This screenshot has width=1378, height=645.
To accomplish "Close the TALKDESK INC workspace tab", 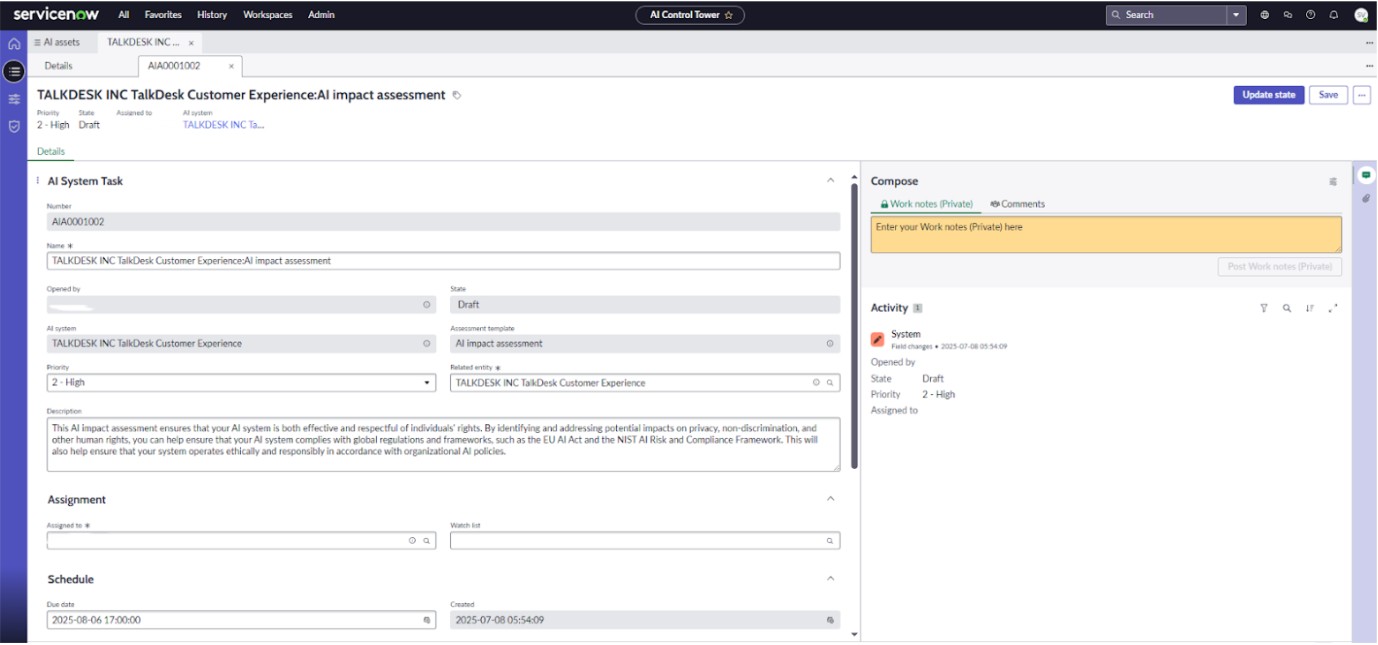I will (191, 43).
